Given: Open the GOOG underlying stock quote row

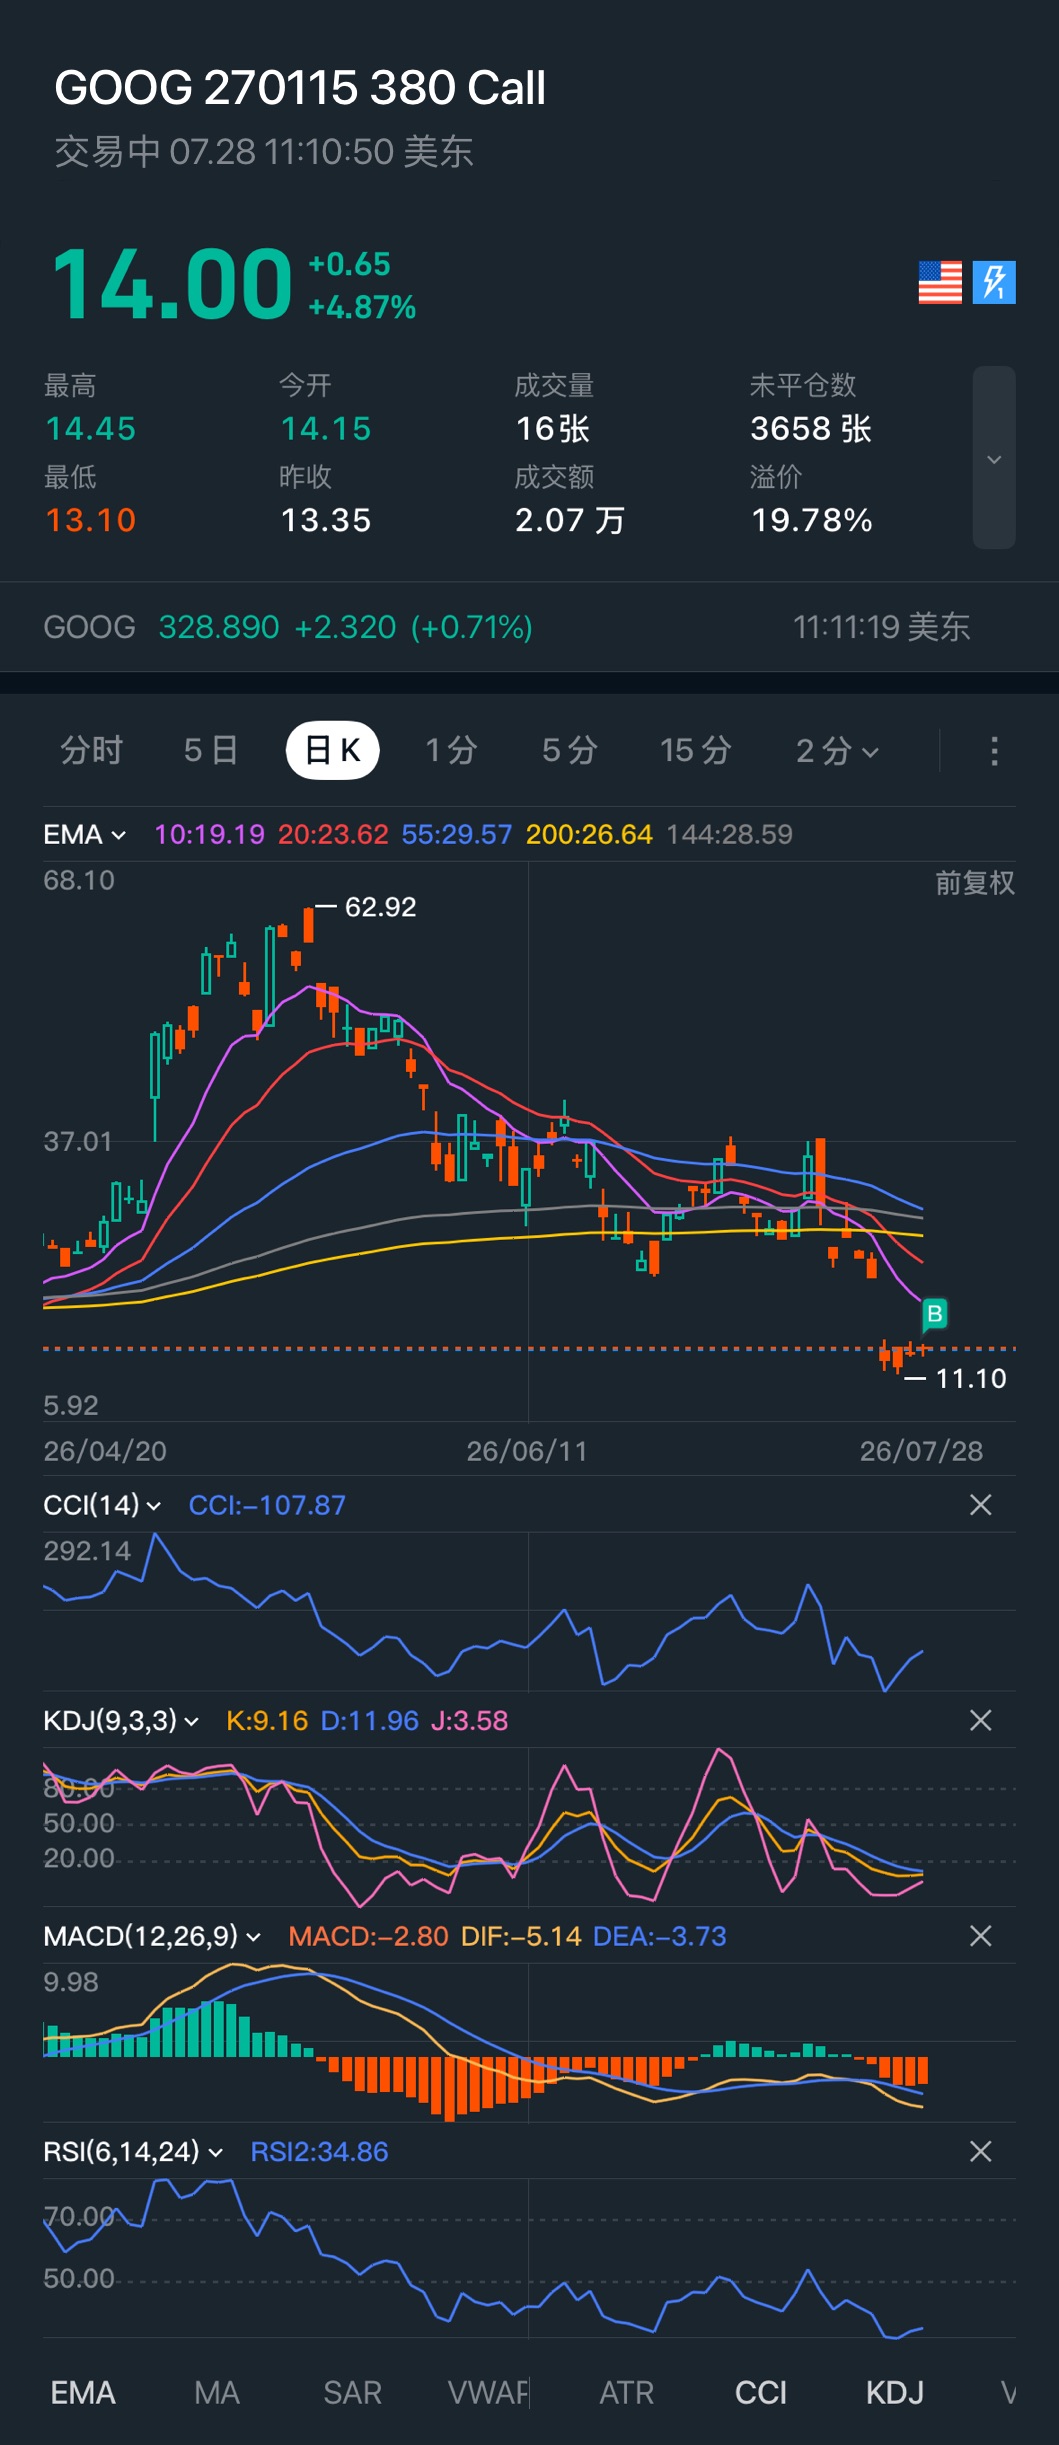Looking at the screenshot, I should (x=529, y=627).
